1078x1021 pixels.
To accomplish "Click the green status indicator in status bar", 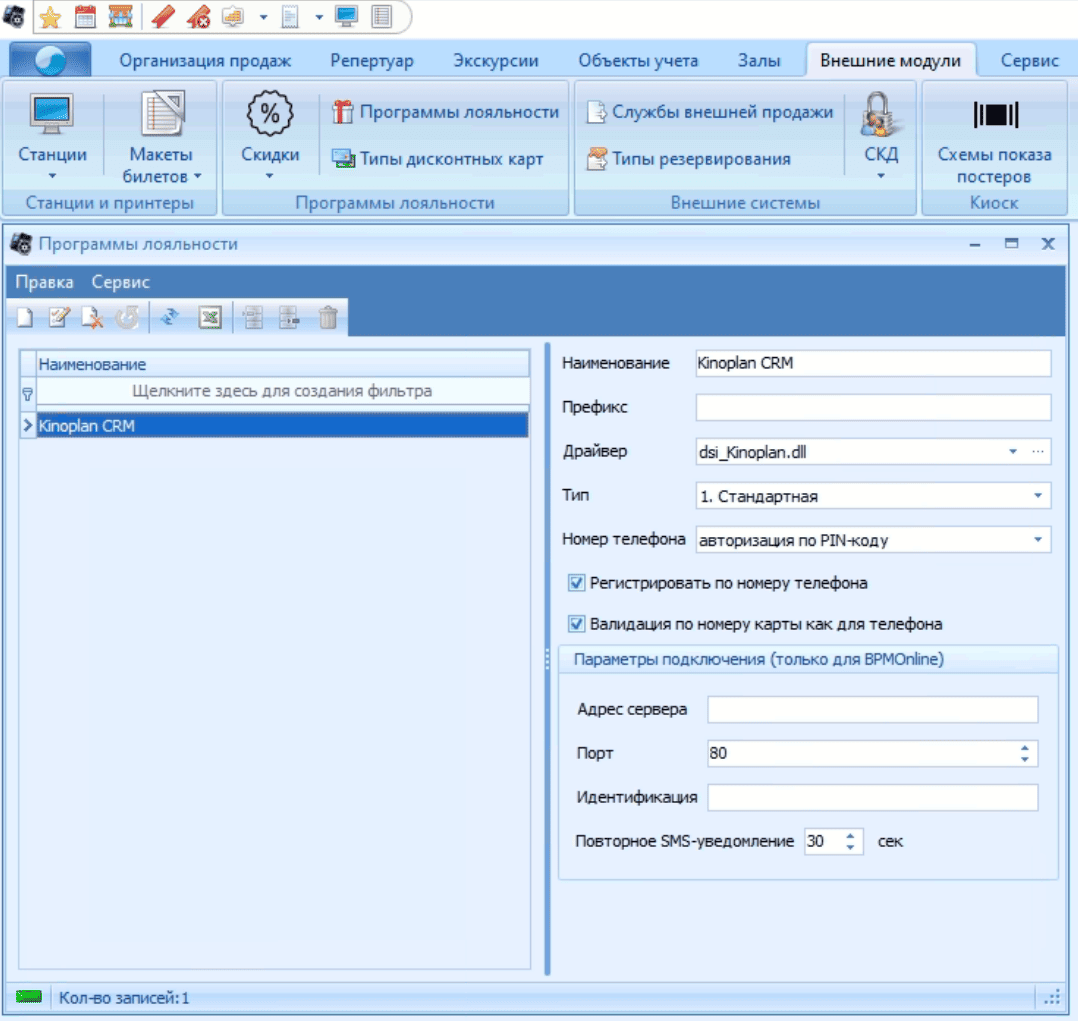I will pos(29,997).
